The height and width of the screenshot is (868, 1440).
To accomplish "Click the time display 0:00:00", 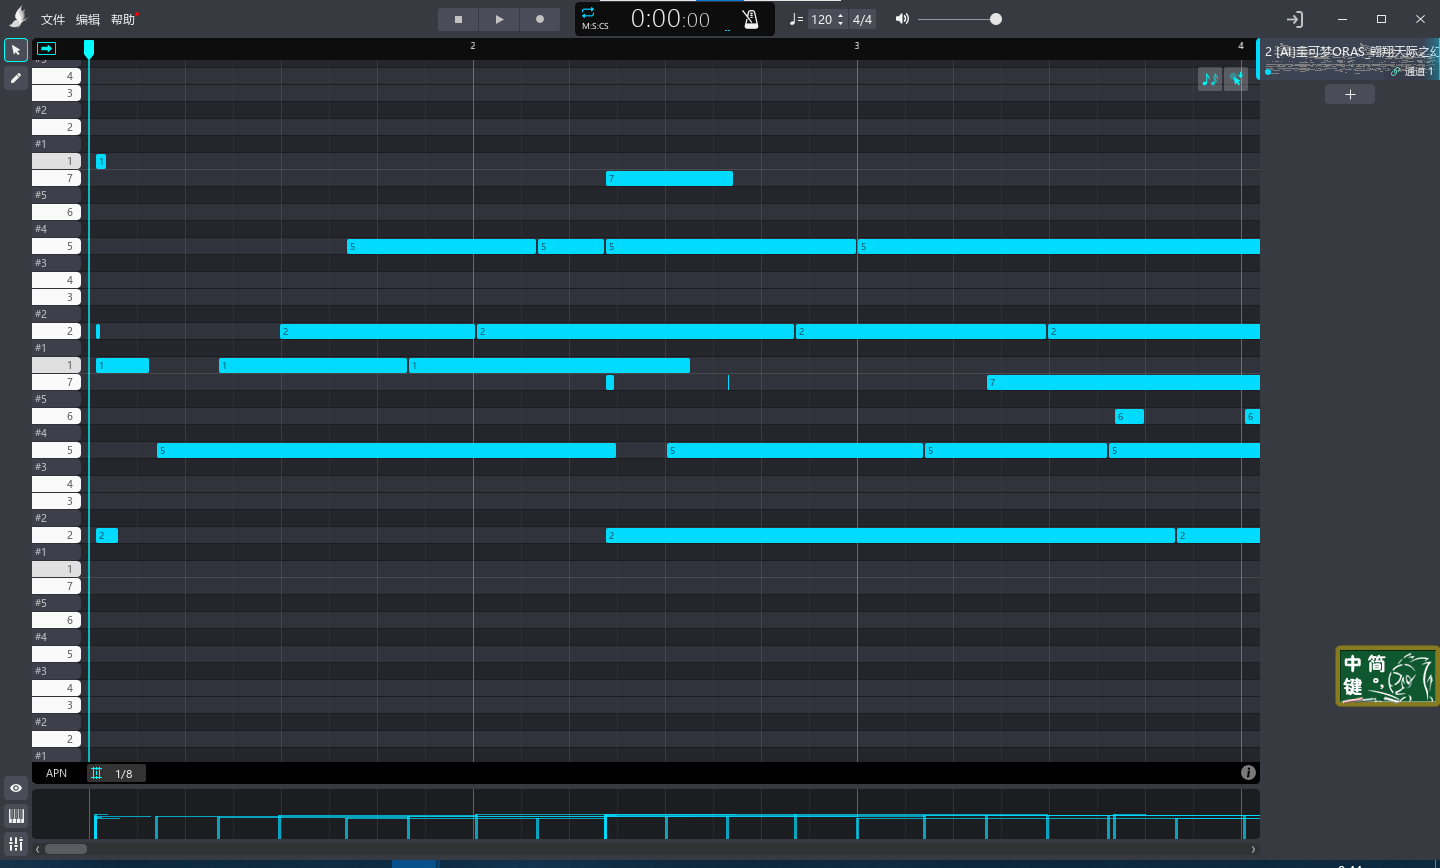I will coord(670,19).
